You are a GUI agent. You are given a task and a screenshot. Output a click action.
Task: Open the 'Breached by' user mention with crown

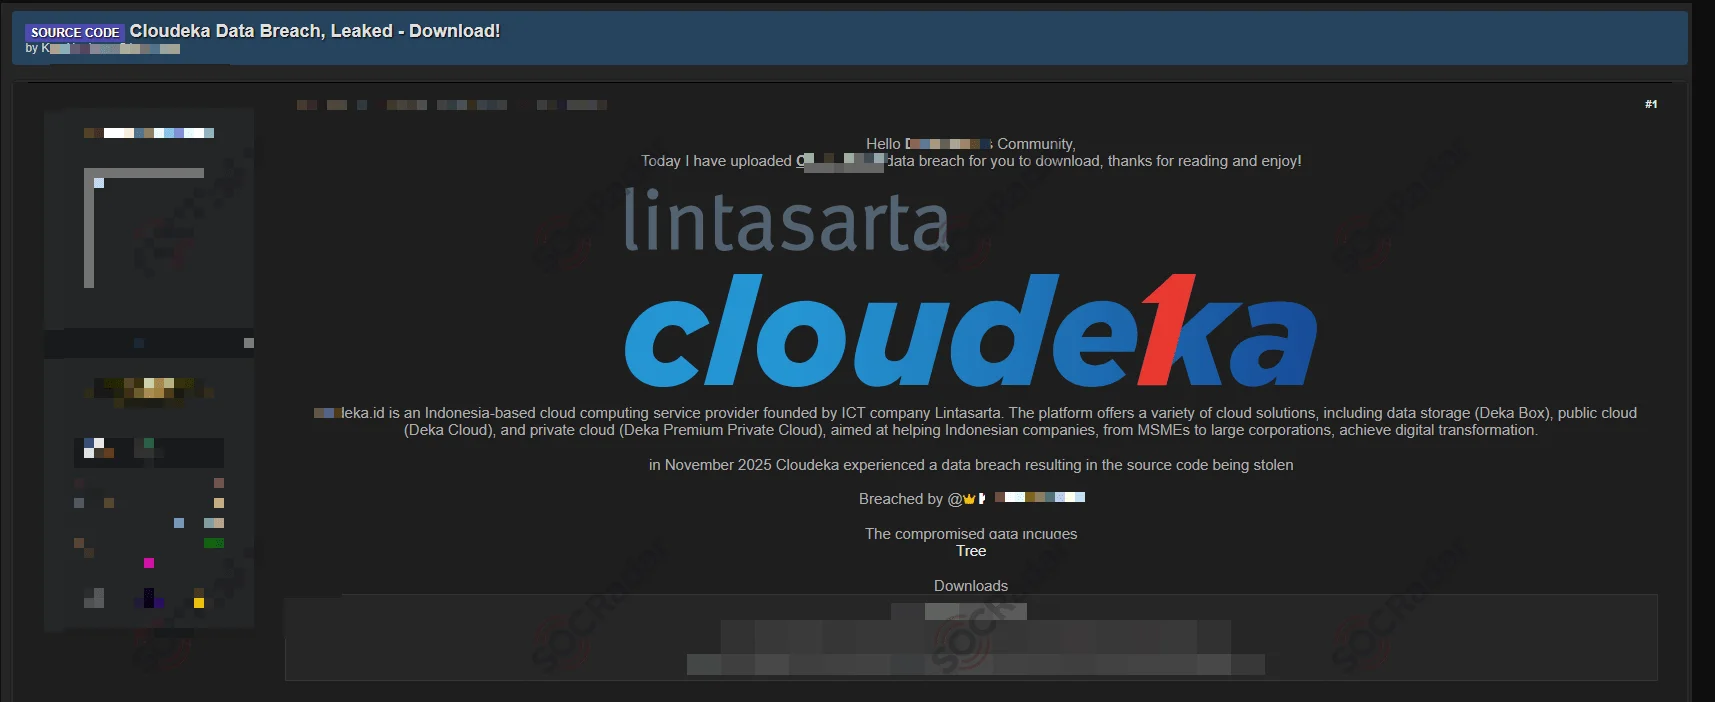coord(1016,498)
